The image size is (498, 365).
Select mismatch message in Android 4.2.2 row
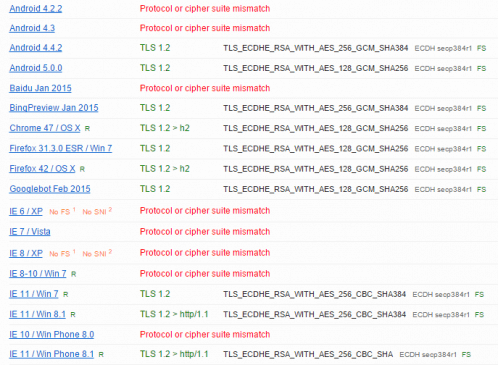click(205, 9)
